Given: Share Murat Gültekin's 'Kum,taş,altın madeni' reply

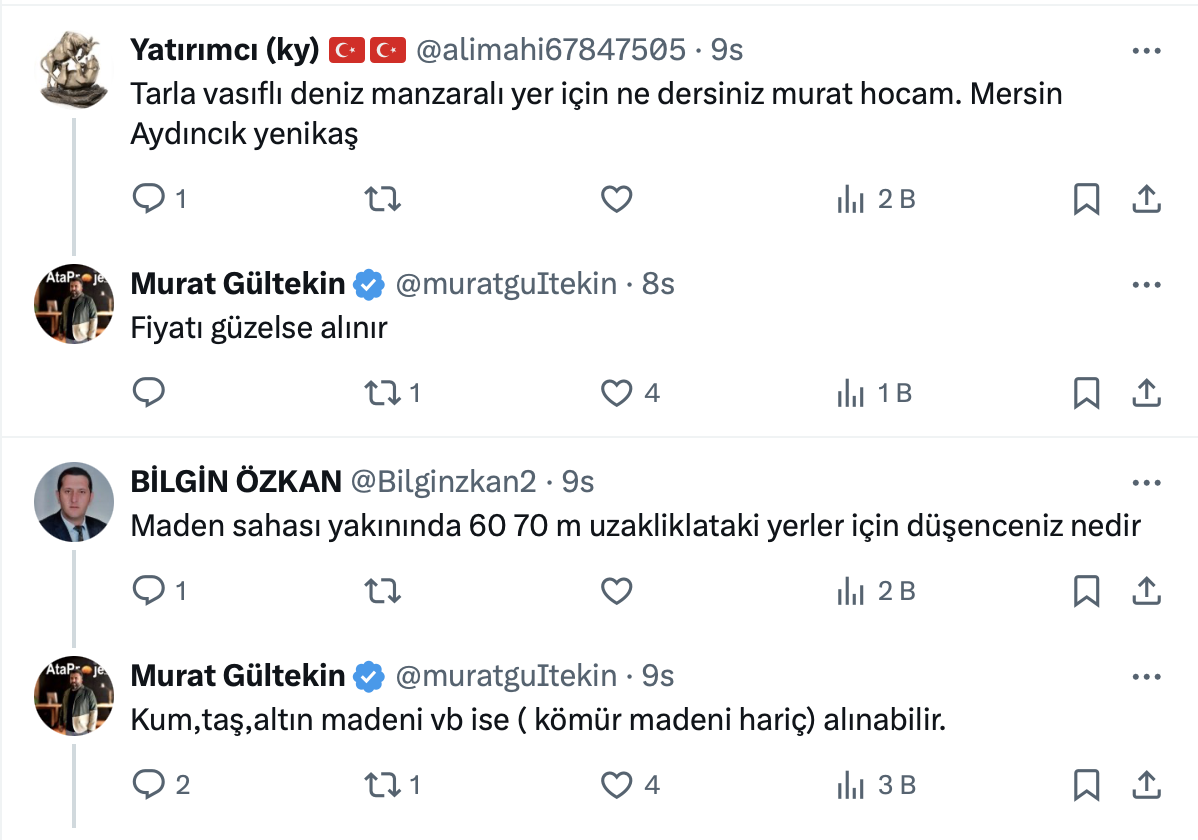Looking at the screenshot, I should coord(1145,785).
